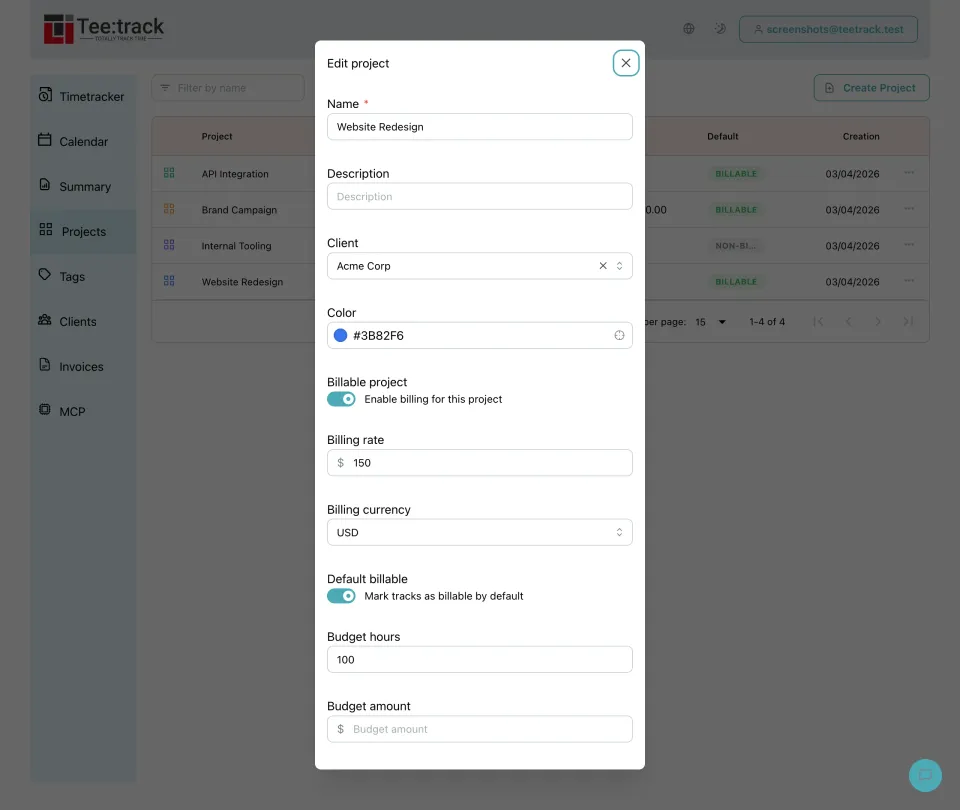
Task: Click the color hex value field
Action: pyautogui.click(x=479, y=336)
